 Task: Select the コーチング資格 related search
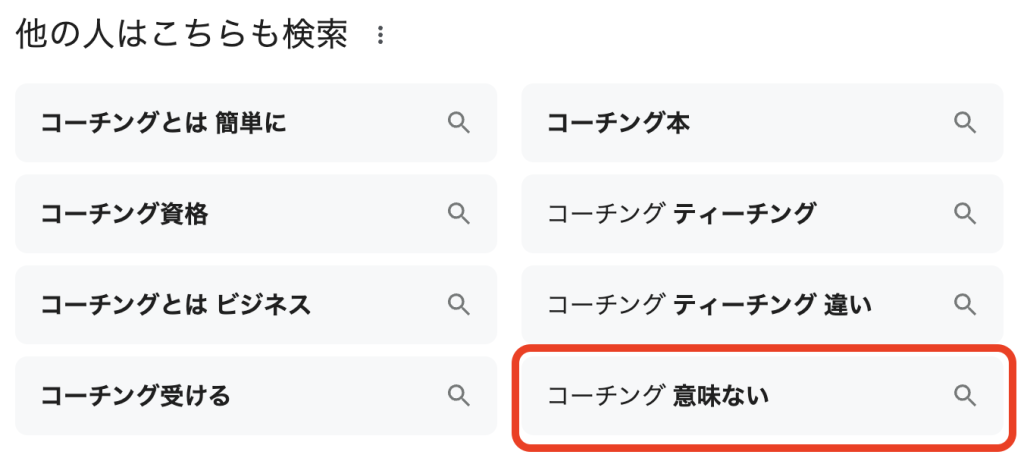click(124, 214)
